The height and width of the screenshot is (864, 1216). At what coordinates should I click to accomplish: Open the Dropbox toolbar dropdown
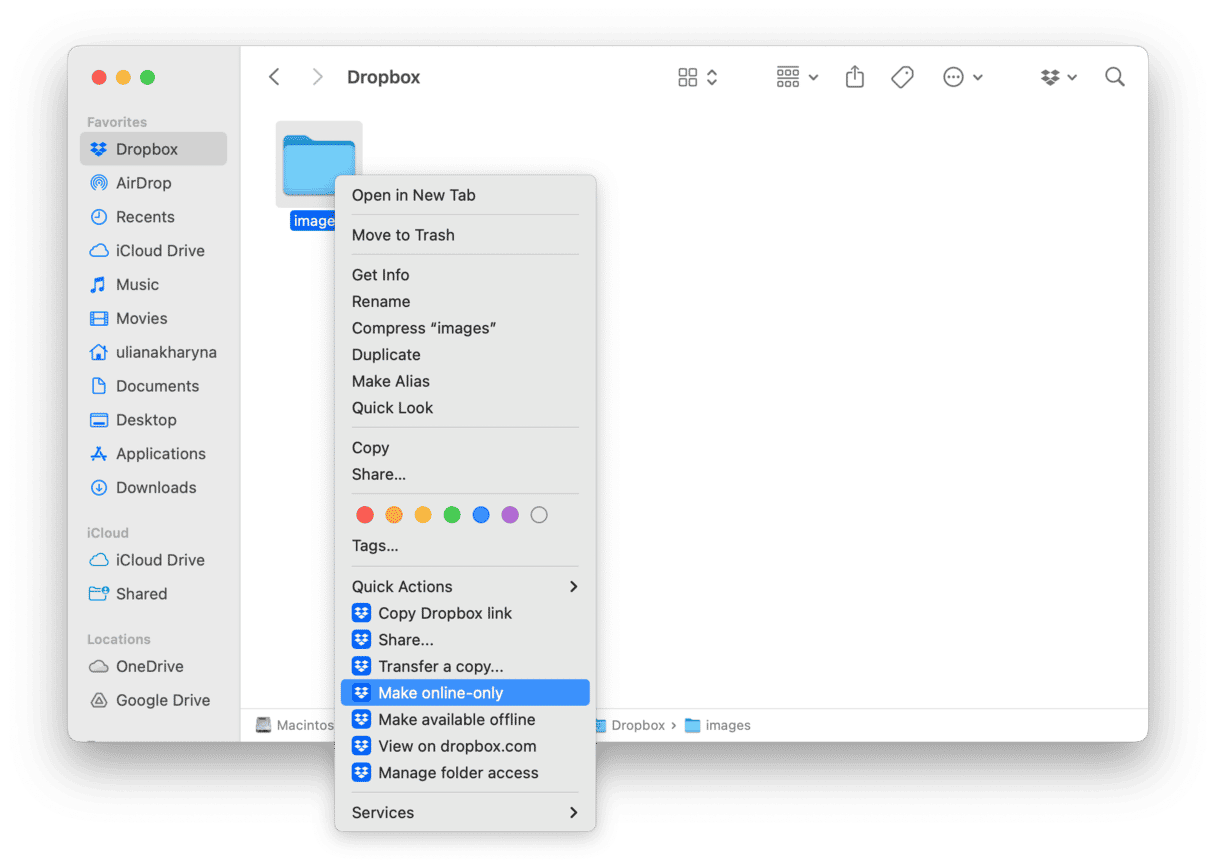[x=1058, y=77]
